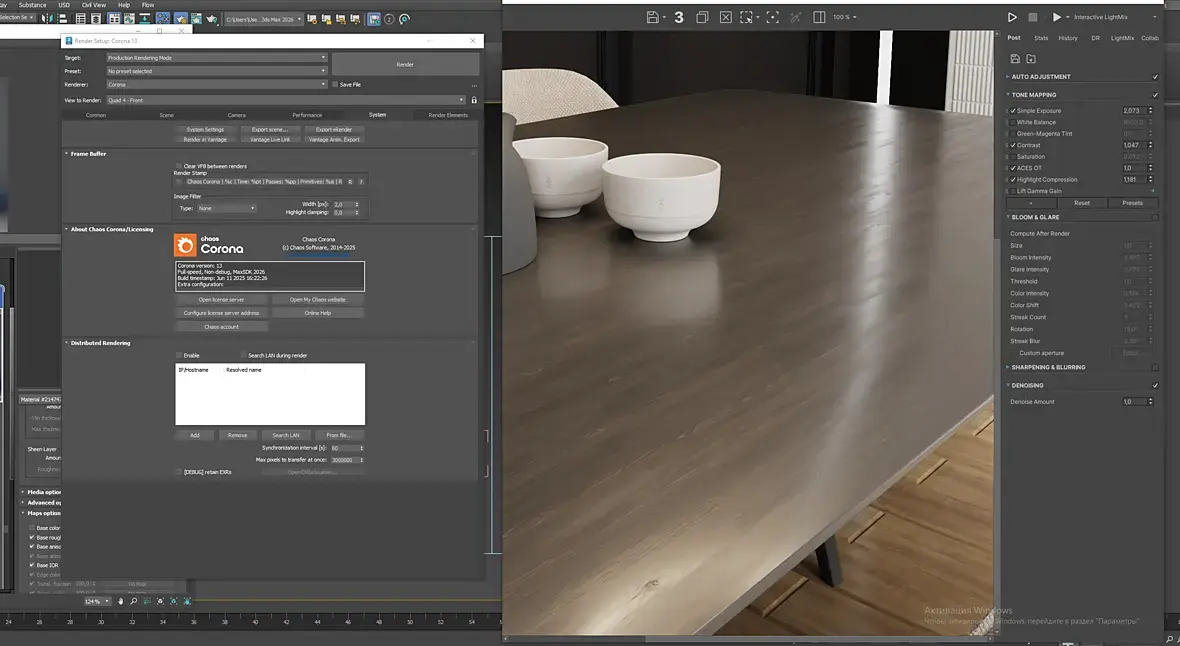Switch to the LightMix tab
1180x646 pixels.
(x=1122, y=38)
